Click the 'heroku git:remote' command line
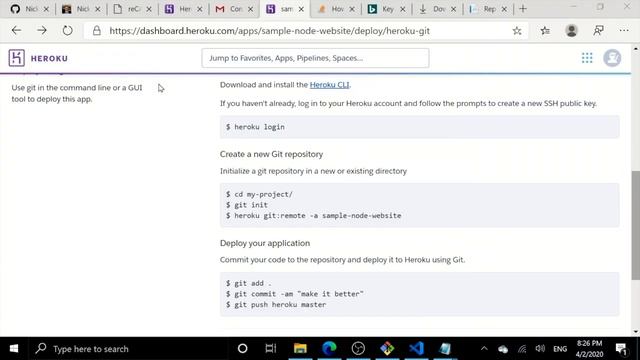The width and height of the screenshot is (640, 360). click(x=313, y=216)
